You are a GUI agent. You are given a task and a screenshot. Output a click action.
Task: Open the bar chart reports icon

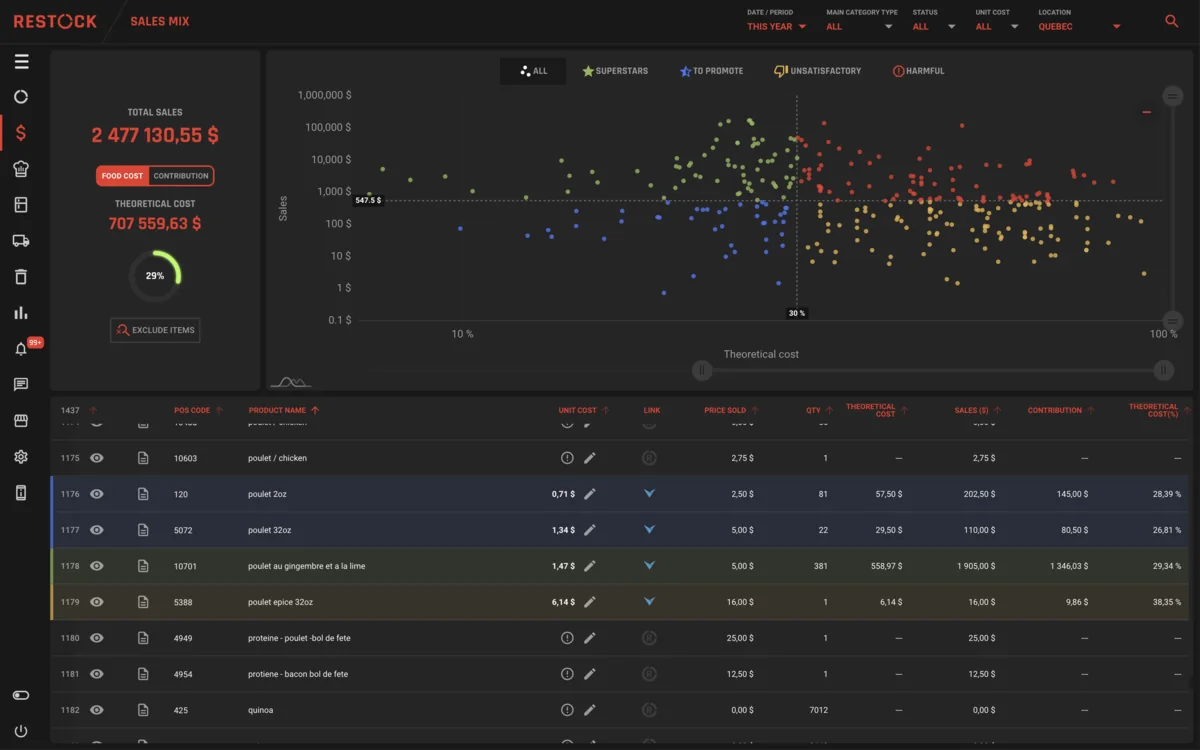[x=21, y=313]
